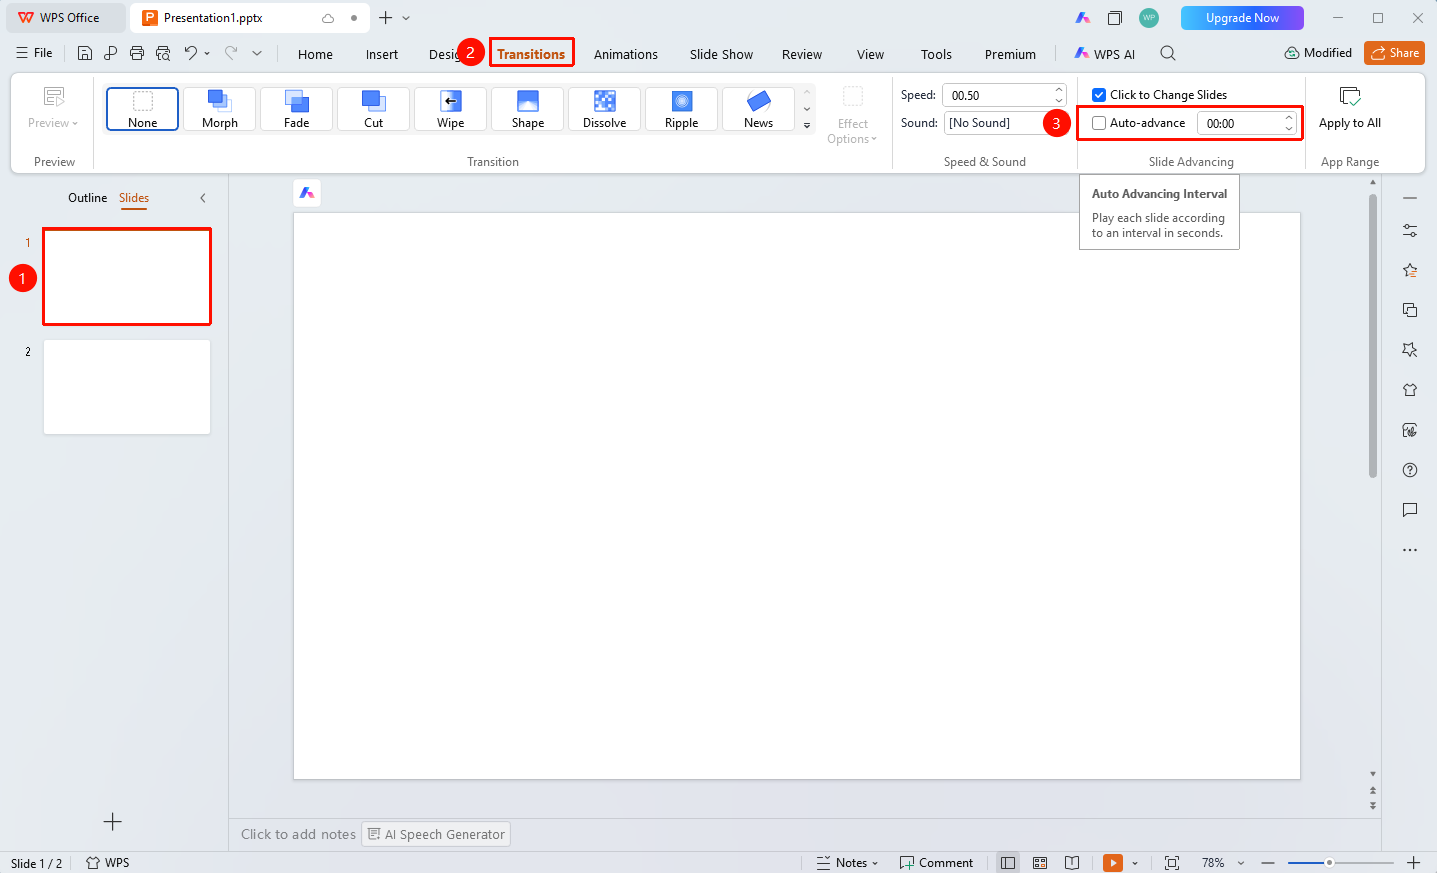Apply the Morph transition
Screen dimensions: 1437x873
[x=220, y=109]
